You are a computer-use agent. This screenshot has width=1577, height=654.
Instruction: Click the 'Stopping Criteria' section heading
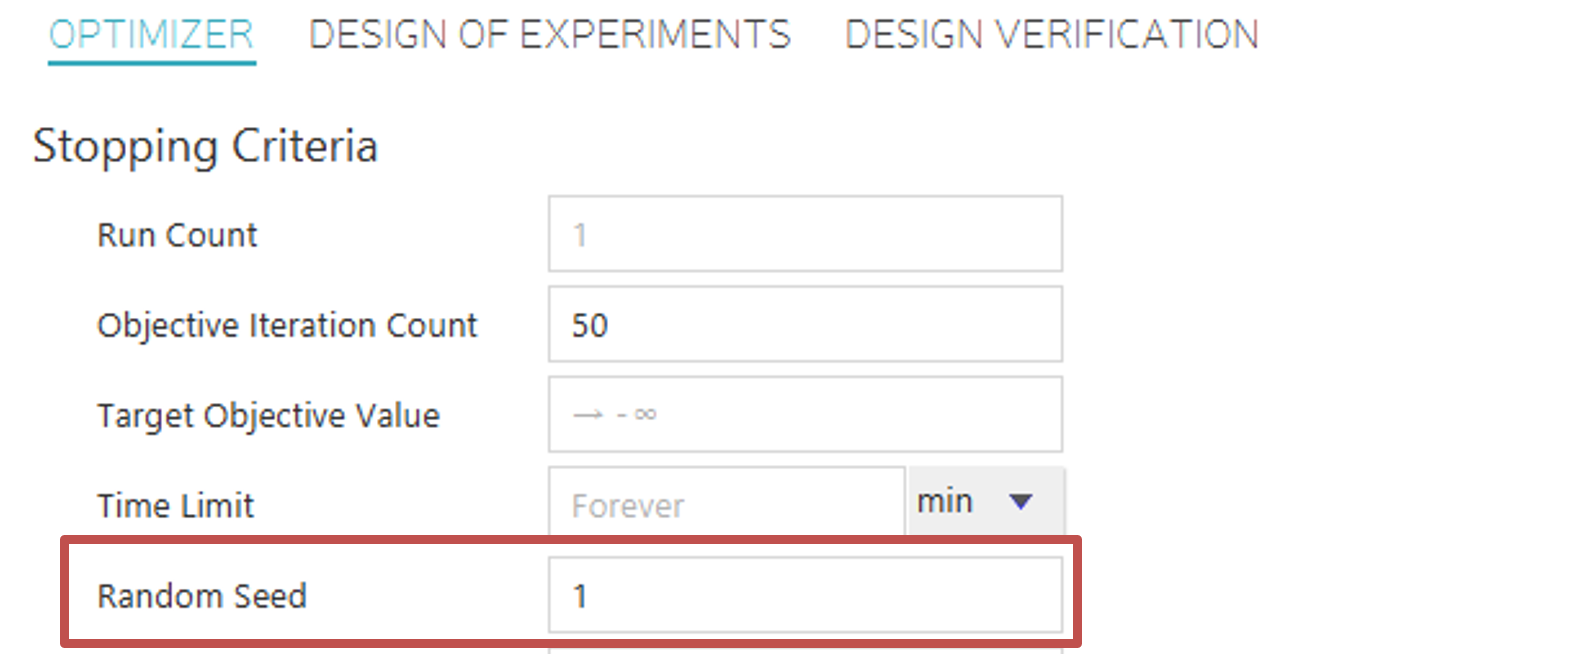[x=205, y=146]
